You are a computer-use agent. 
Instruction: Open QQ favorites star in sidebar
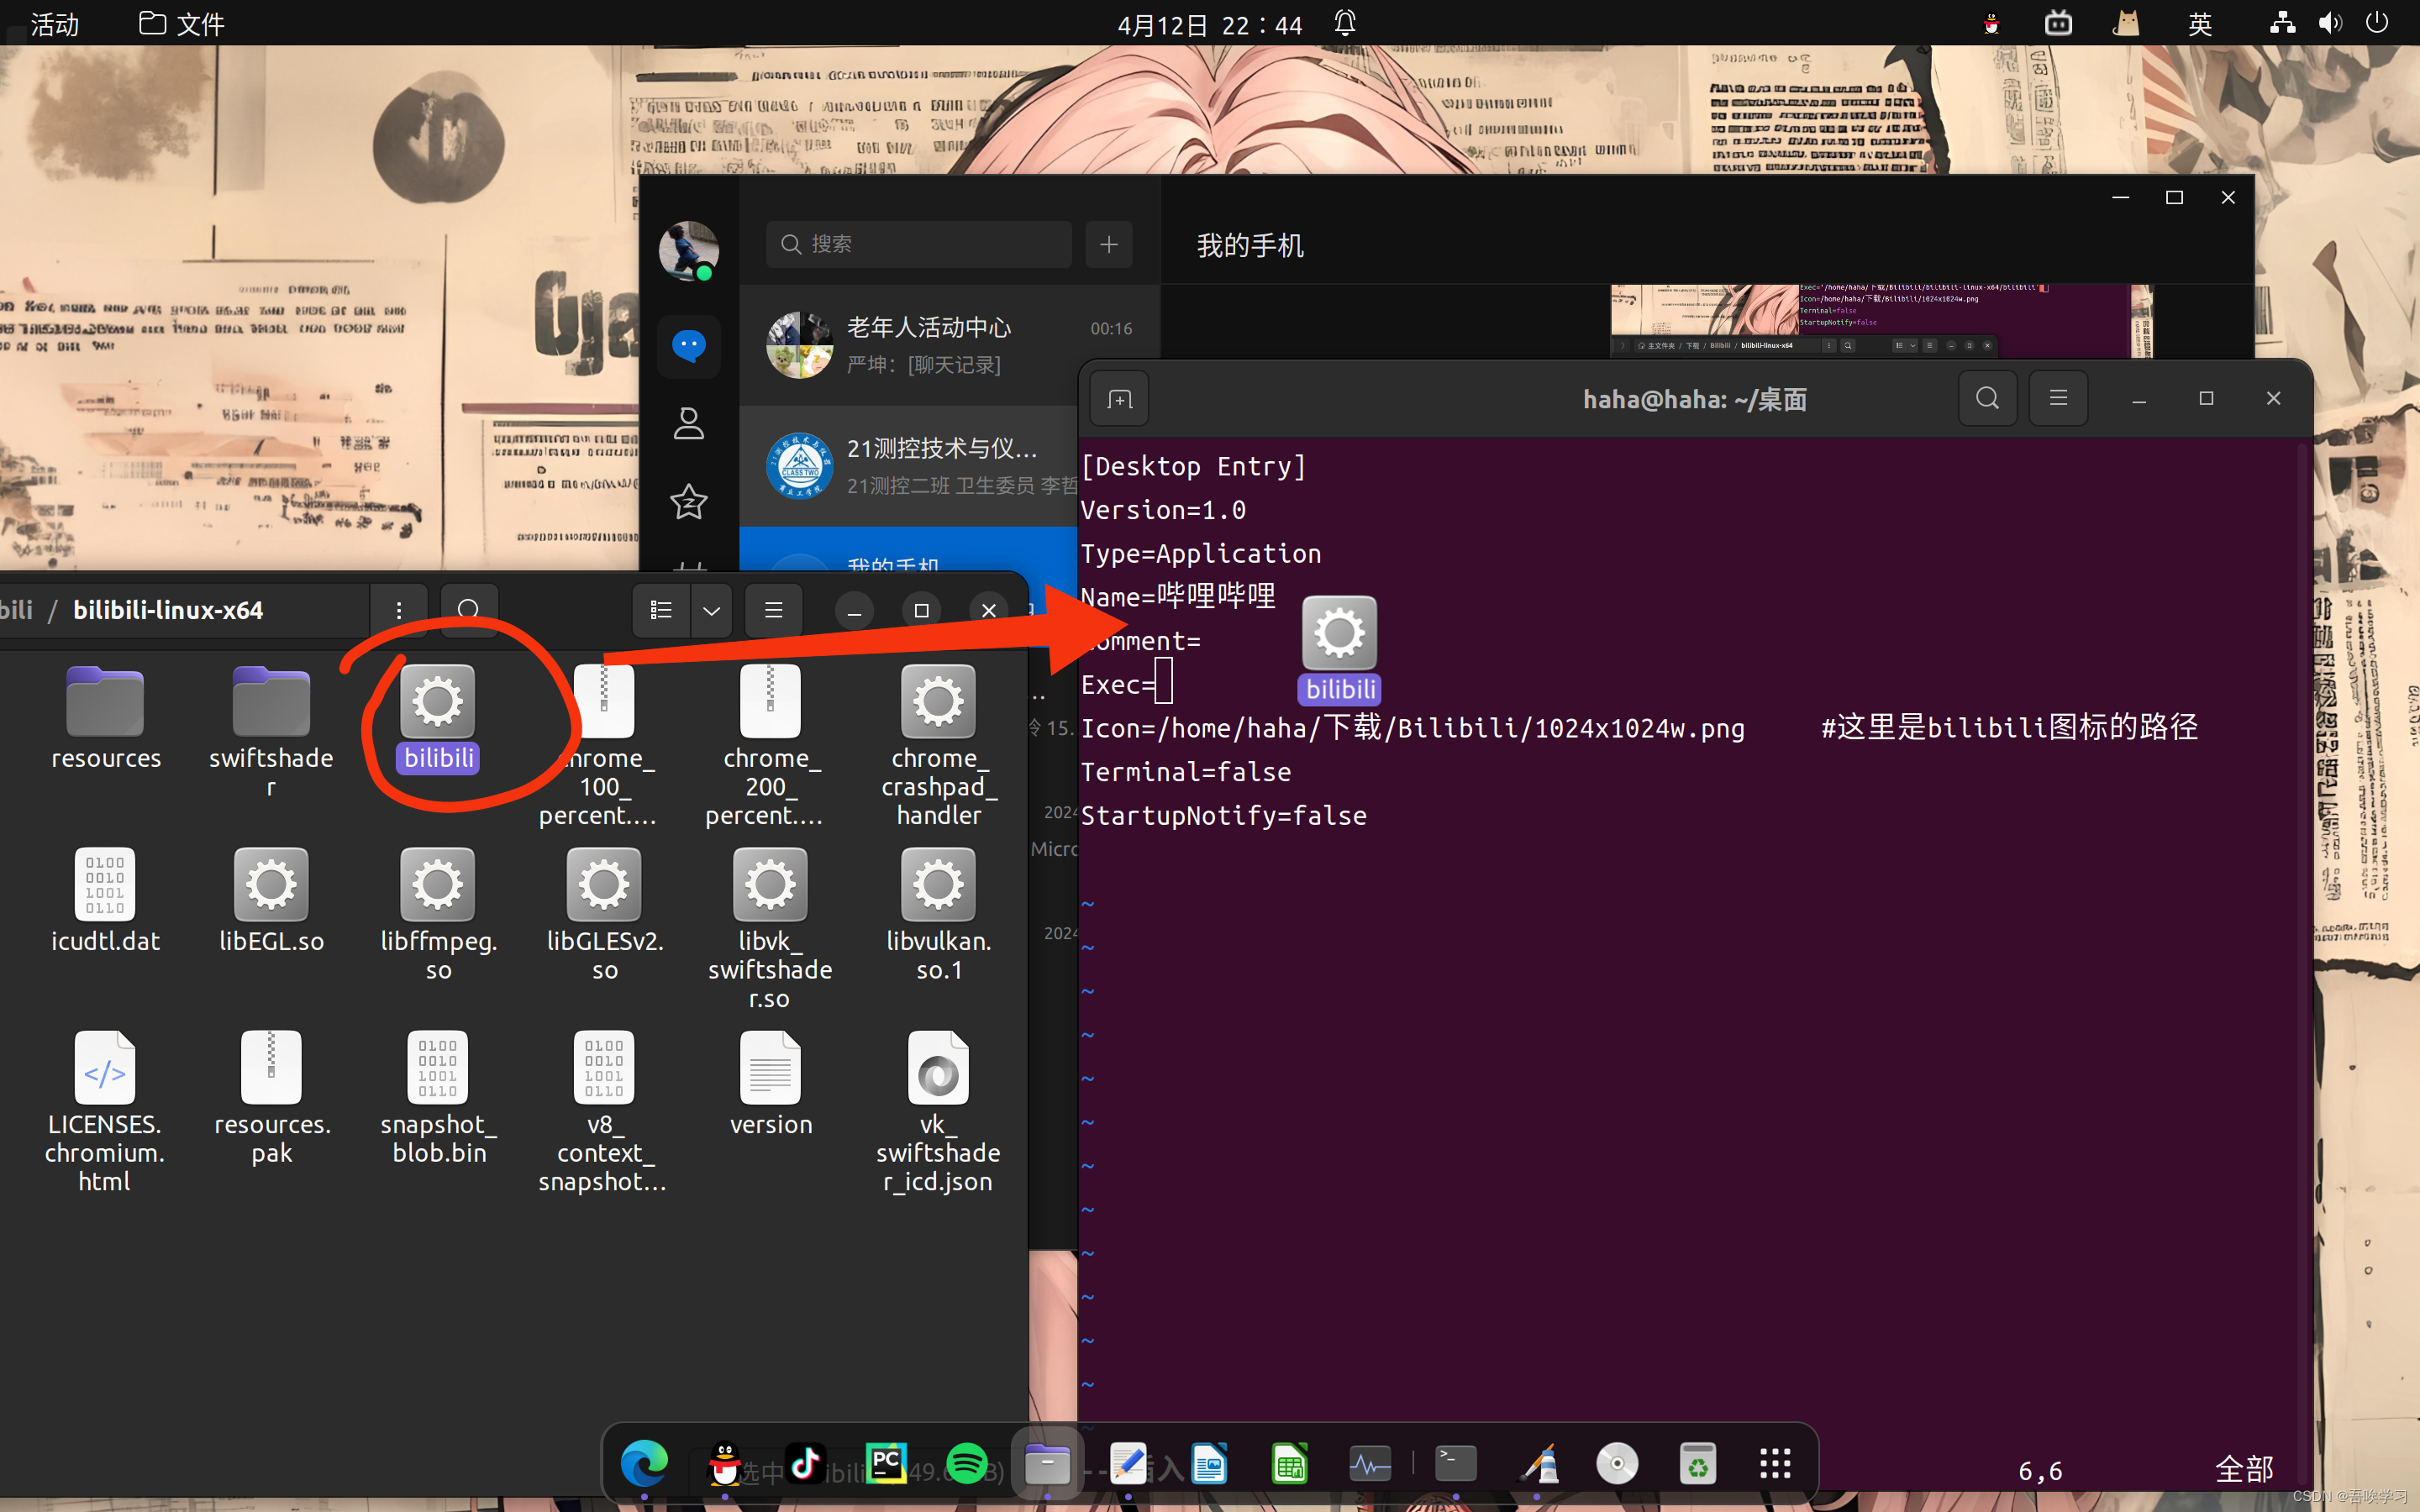688,501
